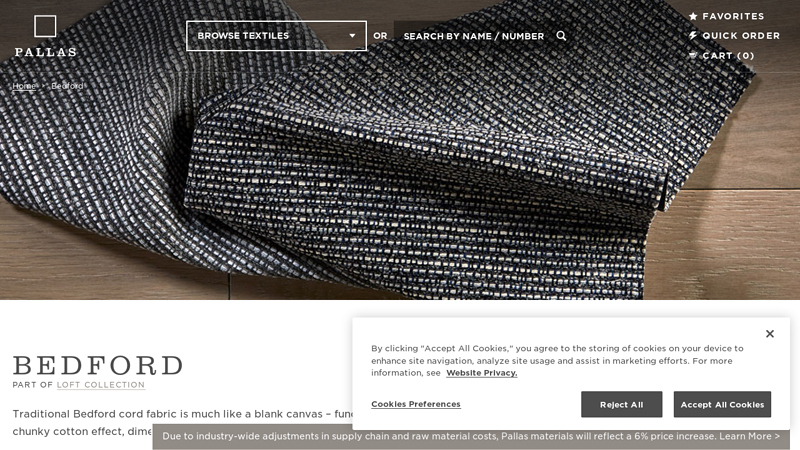Click the Pallas square logo
The image size is (800, 450).
(45, 26)
